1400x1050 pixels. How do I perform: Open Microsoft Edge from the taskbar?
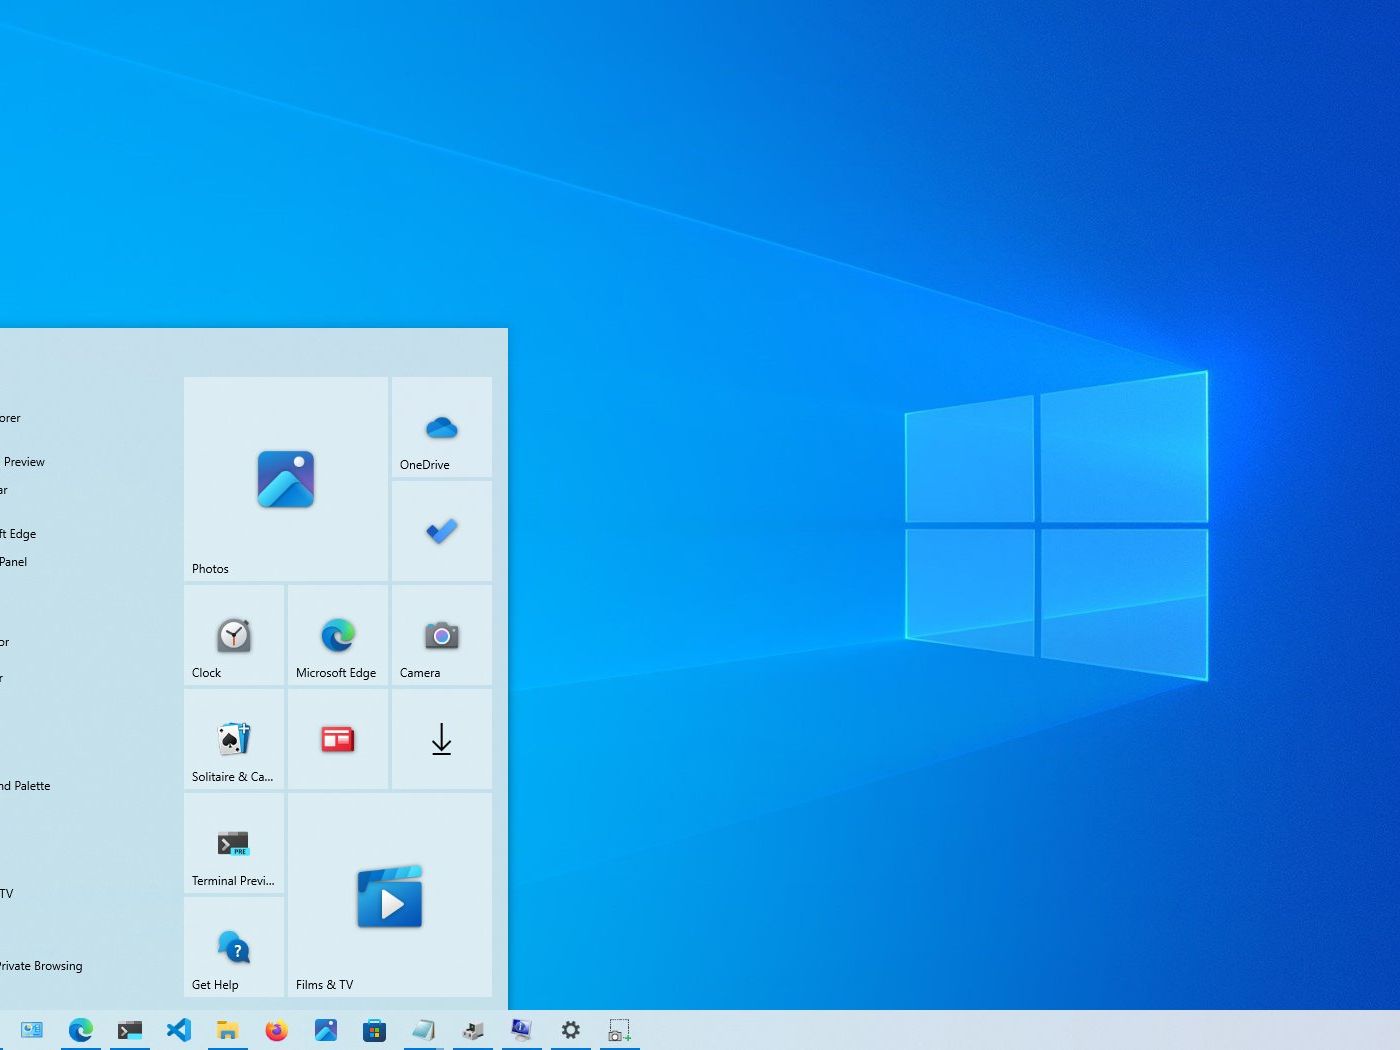[81, 1030]
